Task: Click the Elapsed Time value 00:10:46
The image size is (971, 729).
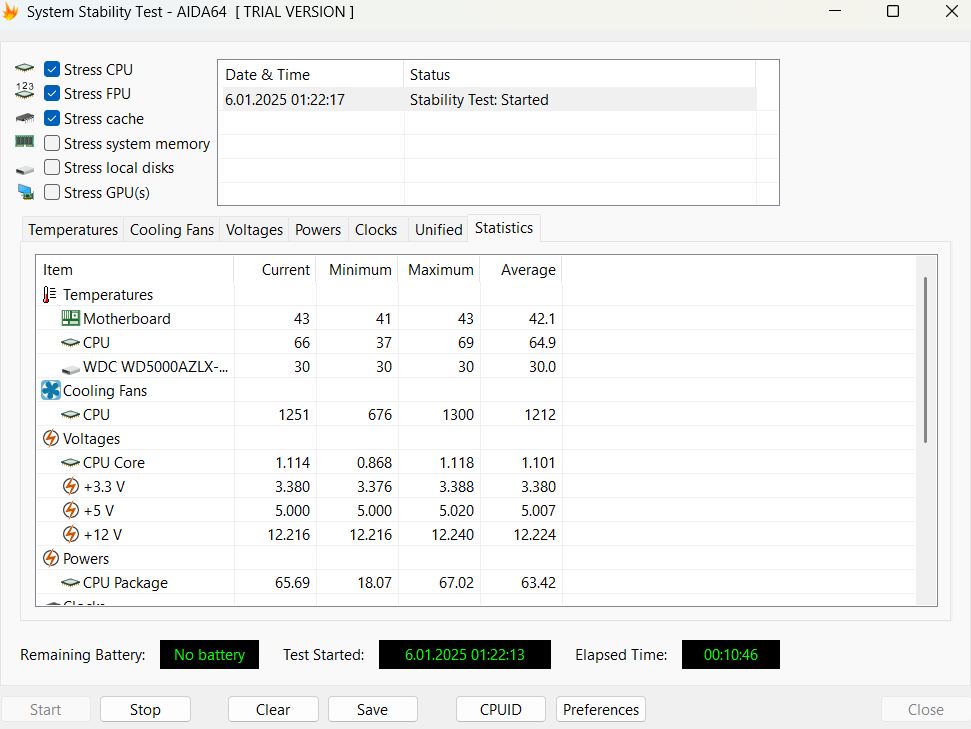Action: coord(731,655)
